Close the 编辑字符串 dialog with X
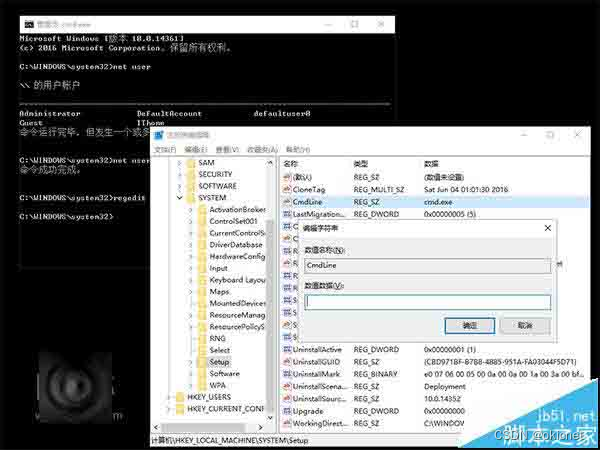The image size is (600, 450). 548,228
